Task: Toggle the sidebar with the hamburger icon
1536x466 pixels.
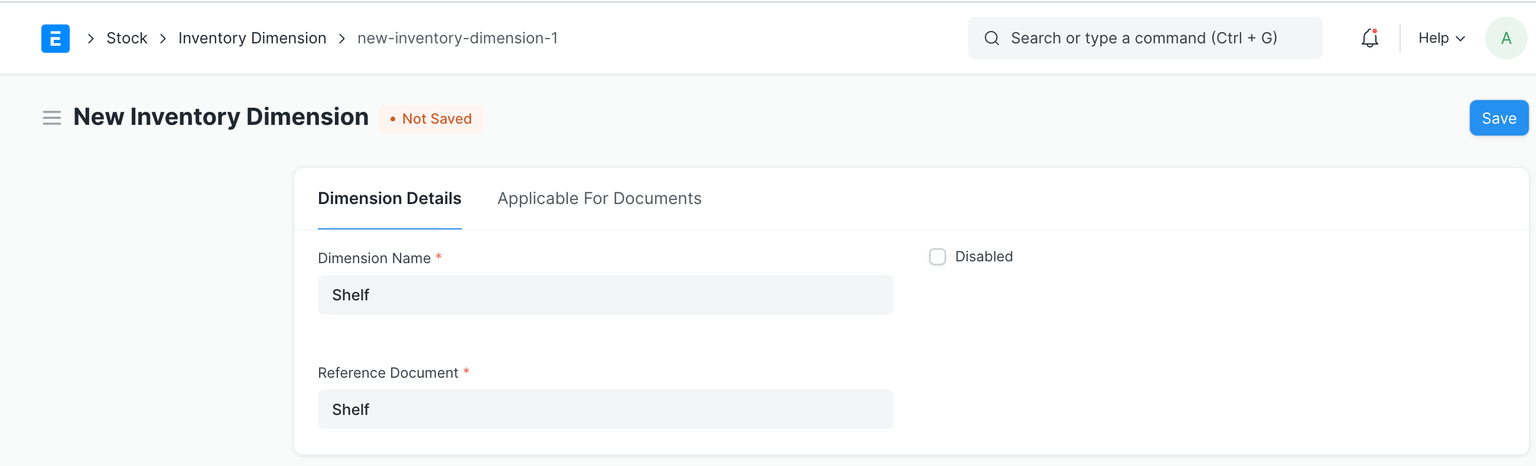Action: point(52,118)
